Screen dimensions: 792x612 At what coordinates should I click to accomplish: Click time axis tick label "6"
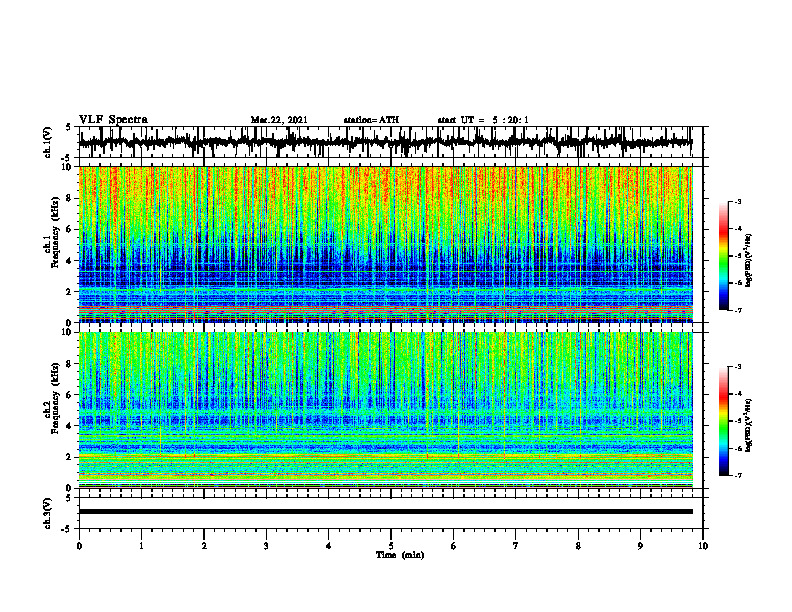[453, 546]
